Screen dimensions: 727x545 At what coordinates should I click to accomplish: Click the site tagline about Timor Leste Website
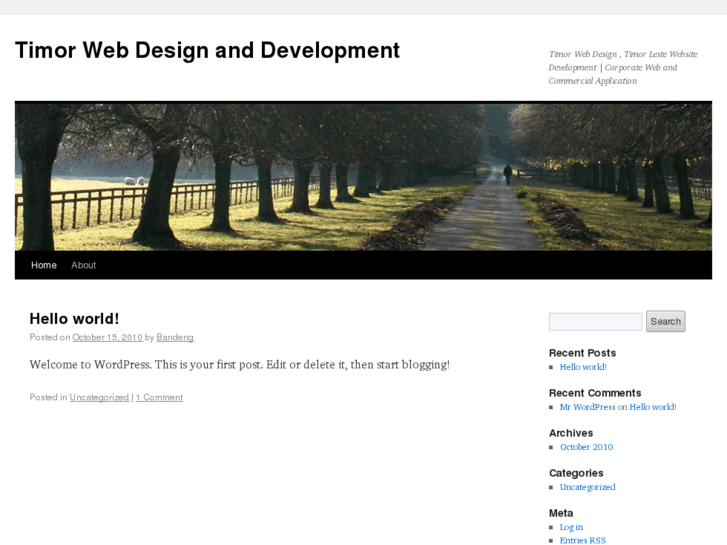623,68
